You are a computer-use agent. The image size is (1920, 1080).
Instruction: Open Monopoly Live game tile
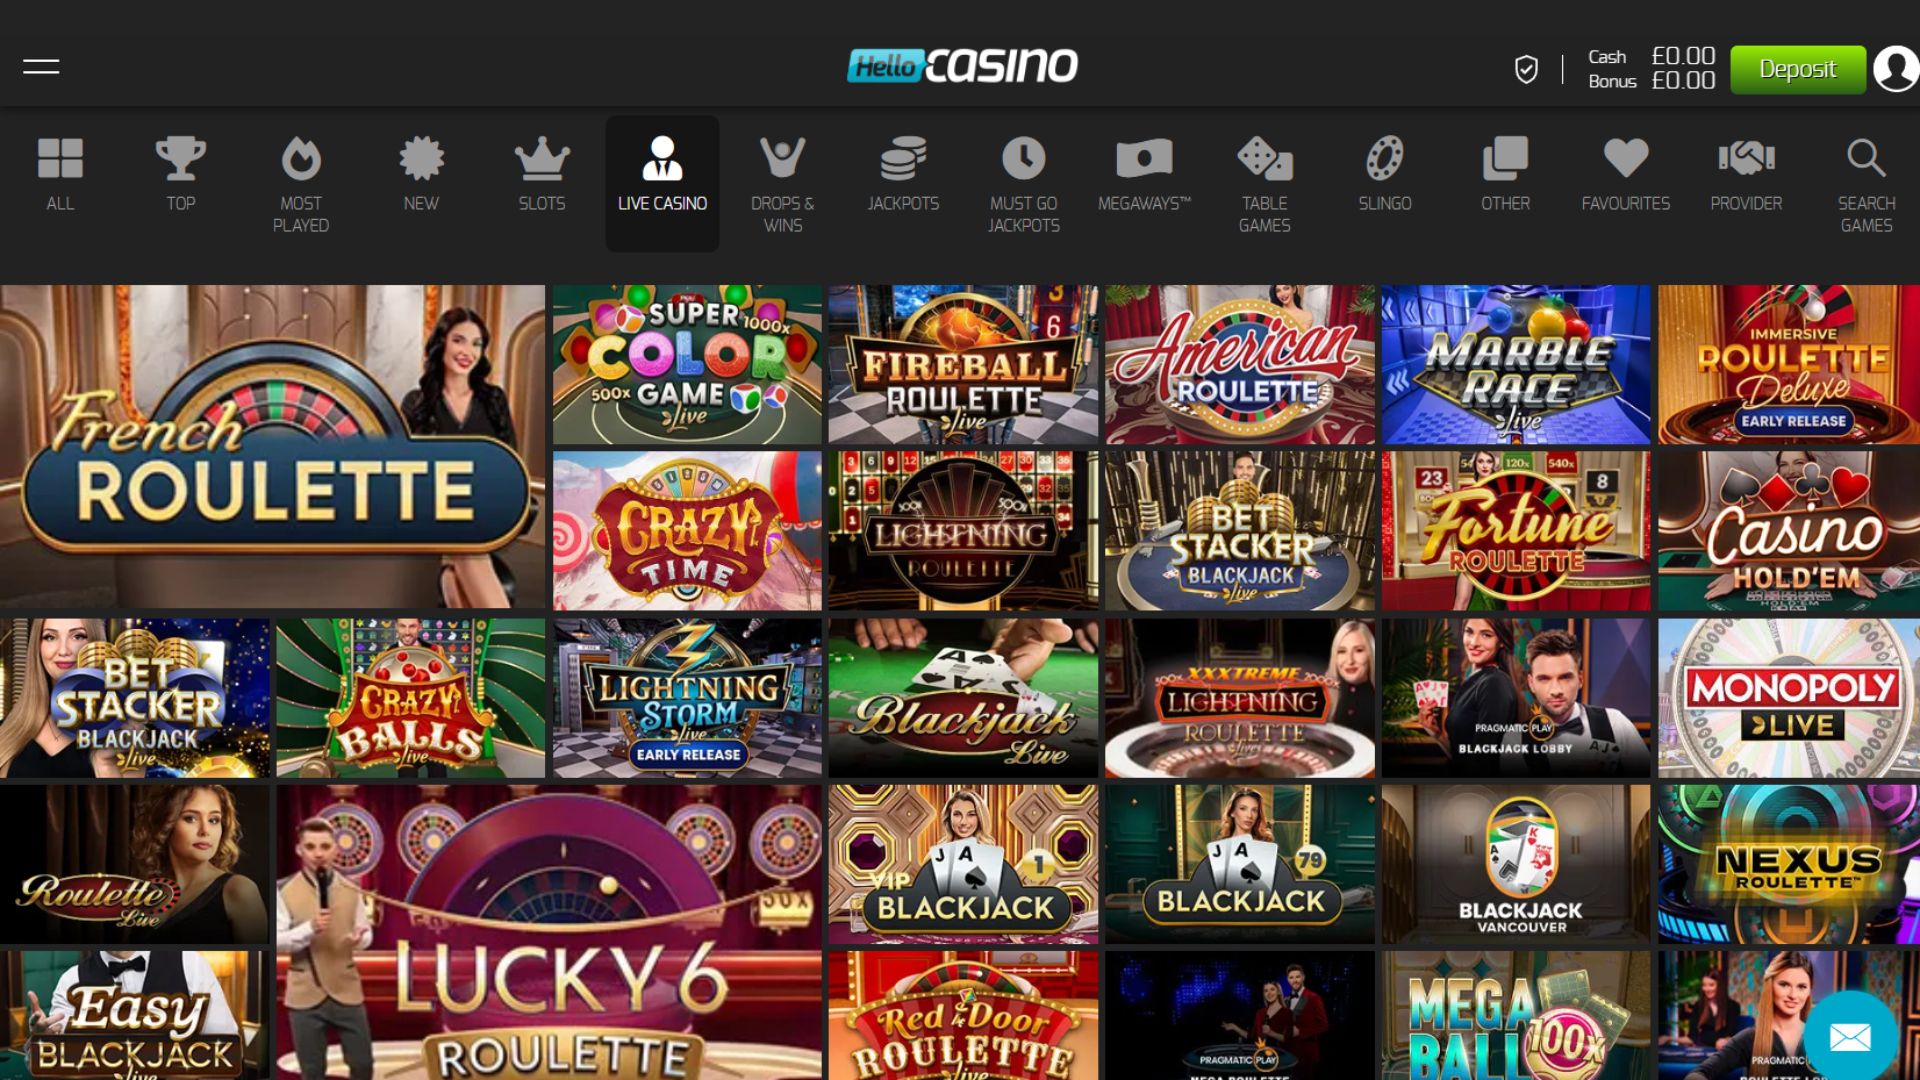click(x=1789, y=698)
